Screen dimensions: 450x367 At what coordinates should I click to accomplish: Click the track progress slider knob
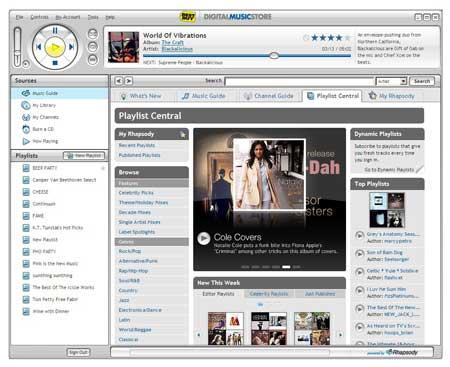tap(274, 55)
